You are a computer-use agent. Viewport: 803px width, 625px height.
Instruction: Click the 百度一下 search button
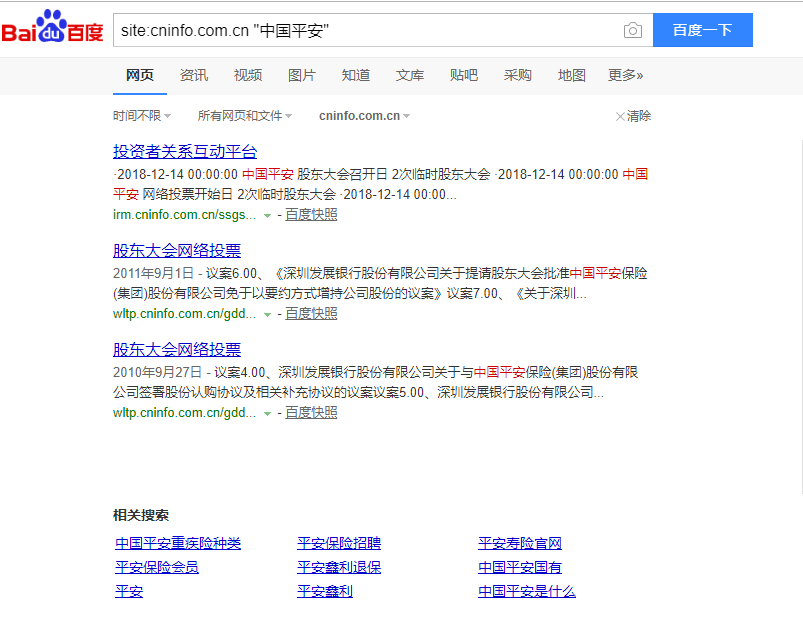click(703, 30)
